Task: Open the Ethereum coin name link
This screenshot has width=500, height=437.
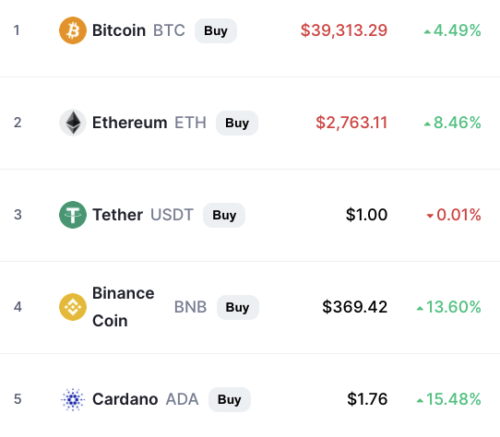Action: (130, 123)
